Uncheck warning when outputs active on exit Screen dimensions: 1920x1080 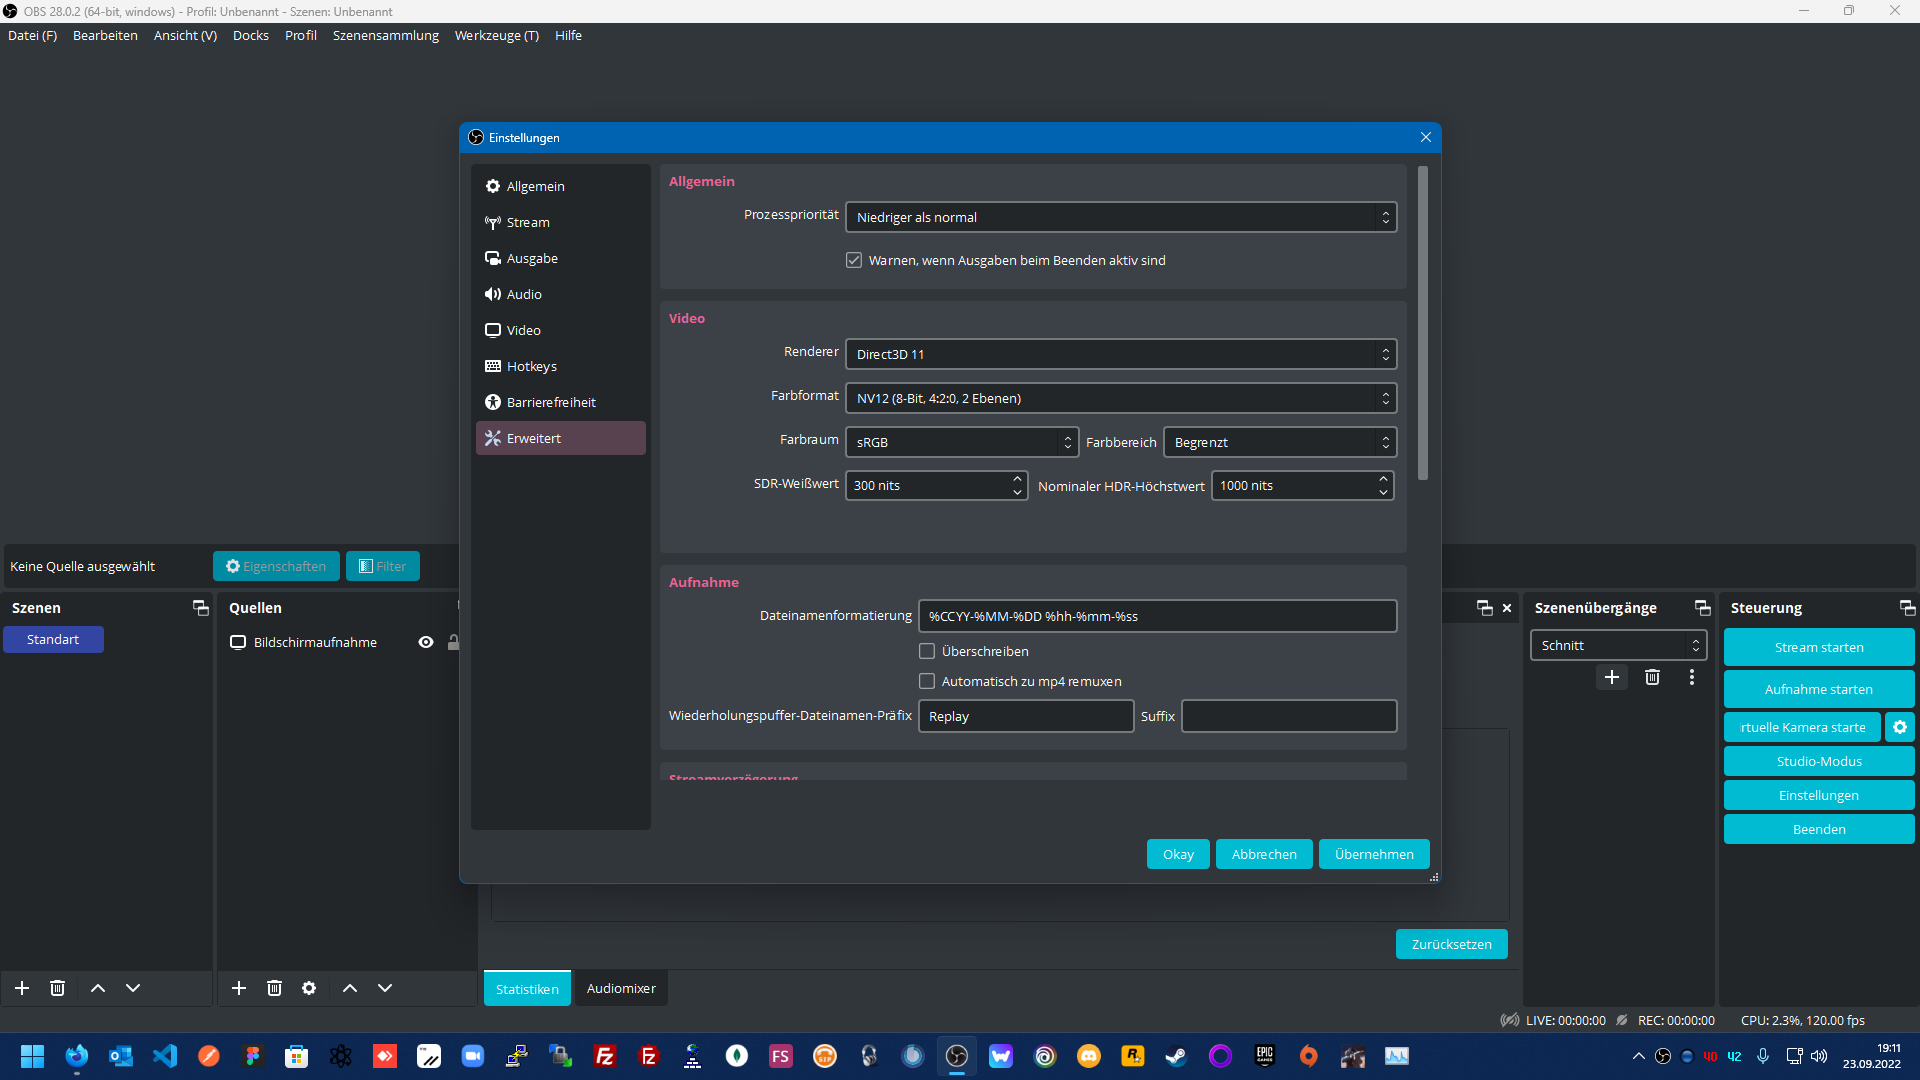point(854,260)
